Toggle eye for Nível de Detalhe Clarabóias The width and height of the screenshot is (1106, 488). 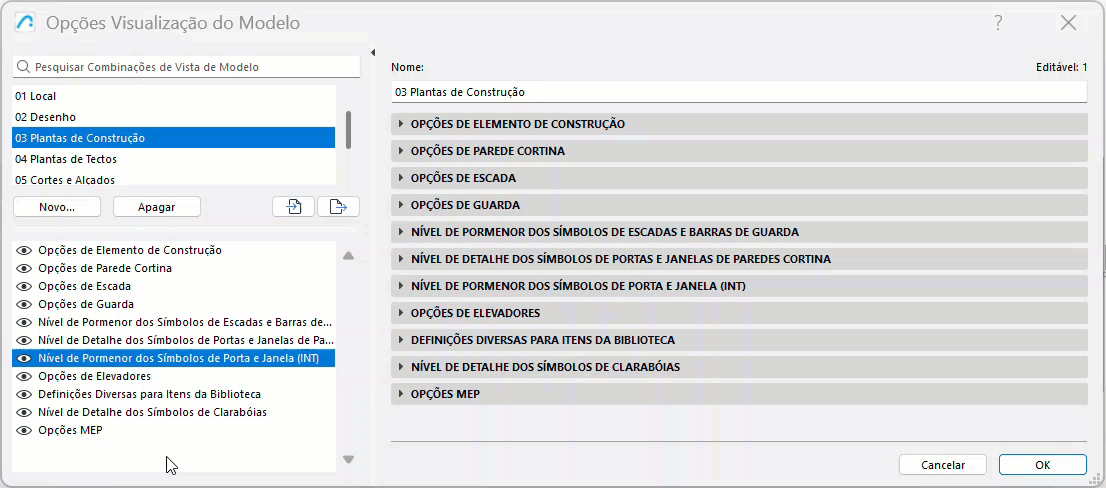pyautogui.click(x=25, y=413)
